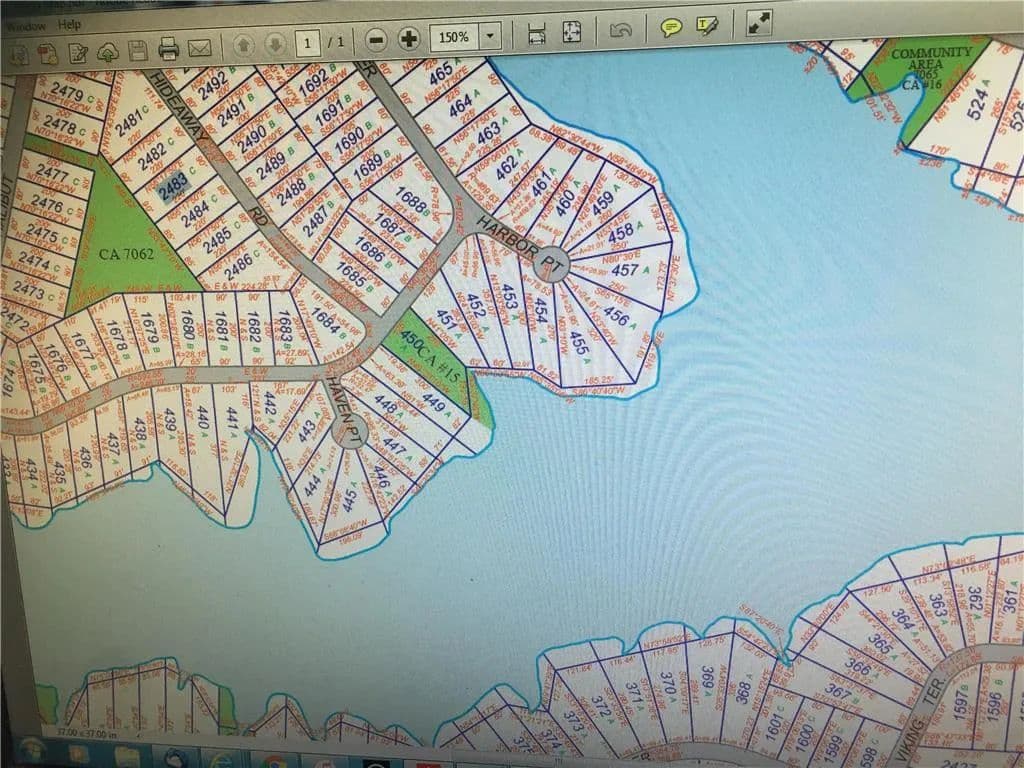Open the Help menu
Viewport: 1024px width, 768px height.
69,25
